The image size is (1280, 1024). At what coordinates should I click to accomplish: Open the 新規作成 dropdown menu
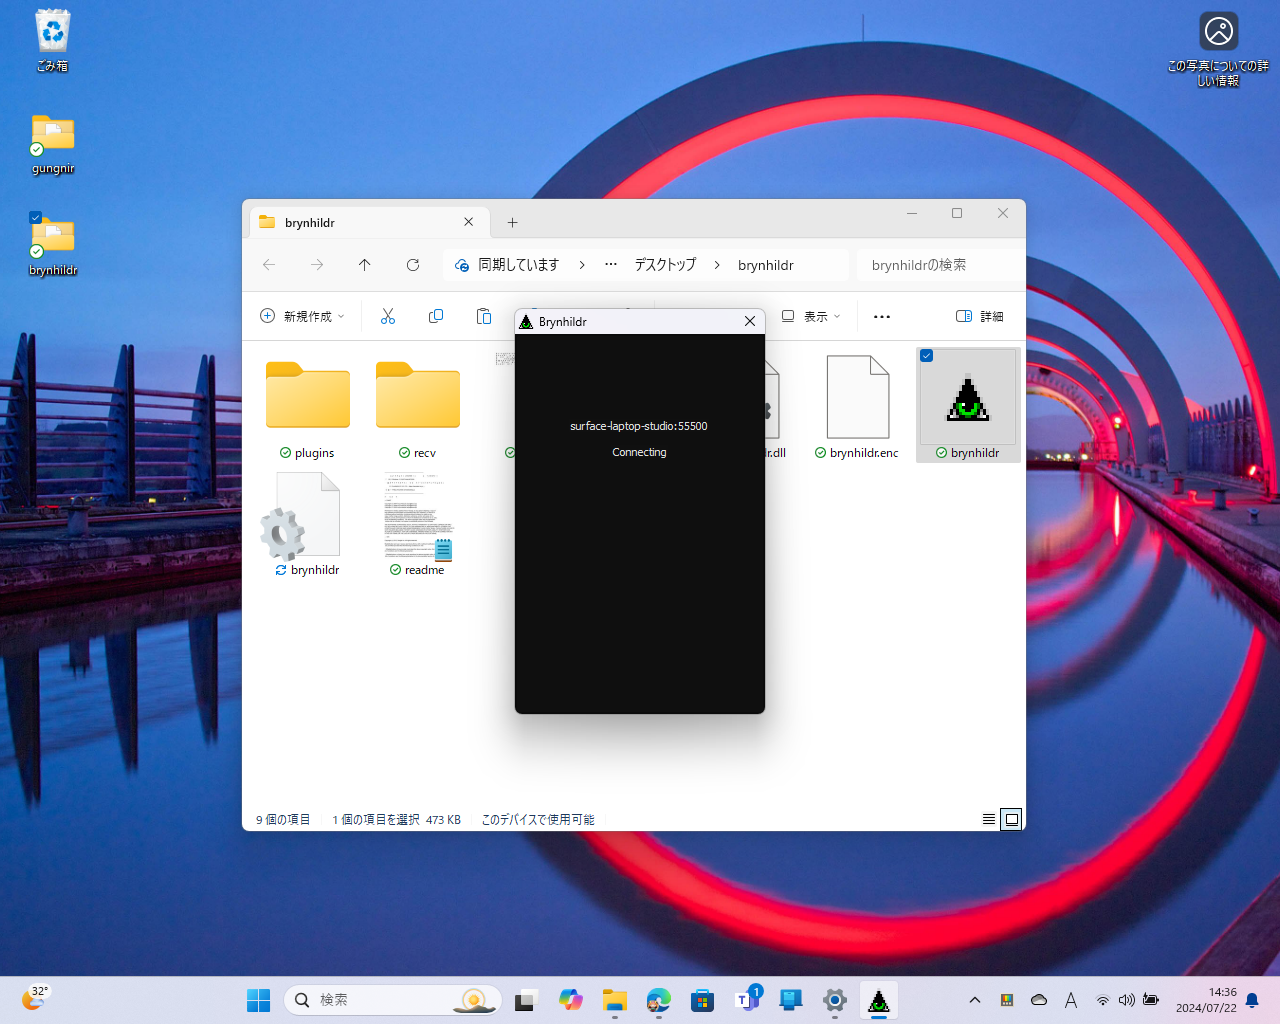coord(302,315)
